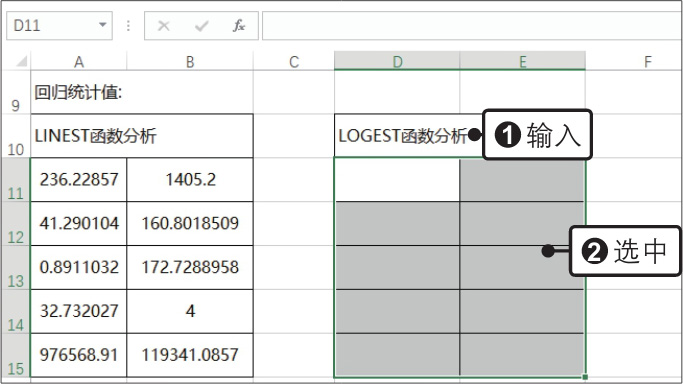Select row 9 header
Viewport: 683px width, 384px height.
pyautogui.click(x=15, y=92)
